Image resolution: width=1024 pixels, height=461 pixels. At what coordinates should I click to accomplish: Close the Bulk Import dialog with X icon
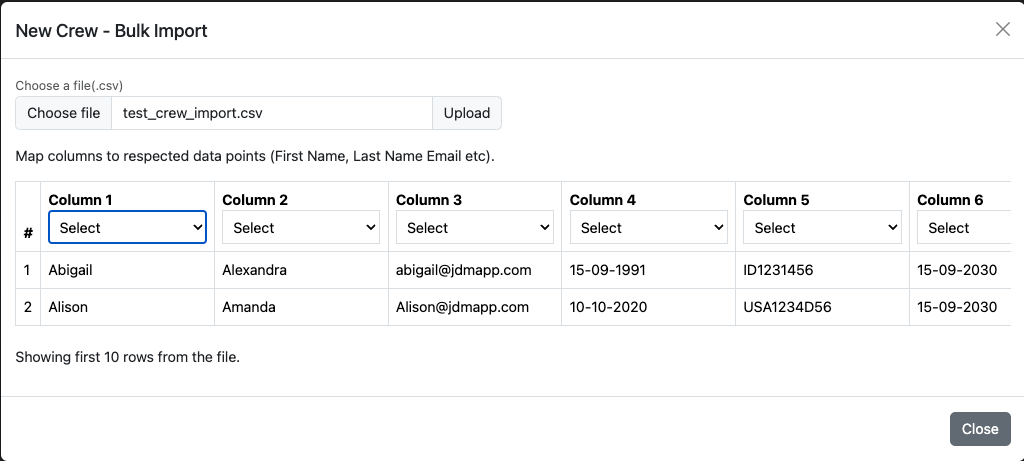pyautogui.click(x=1002, y=29)
